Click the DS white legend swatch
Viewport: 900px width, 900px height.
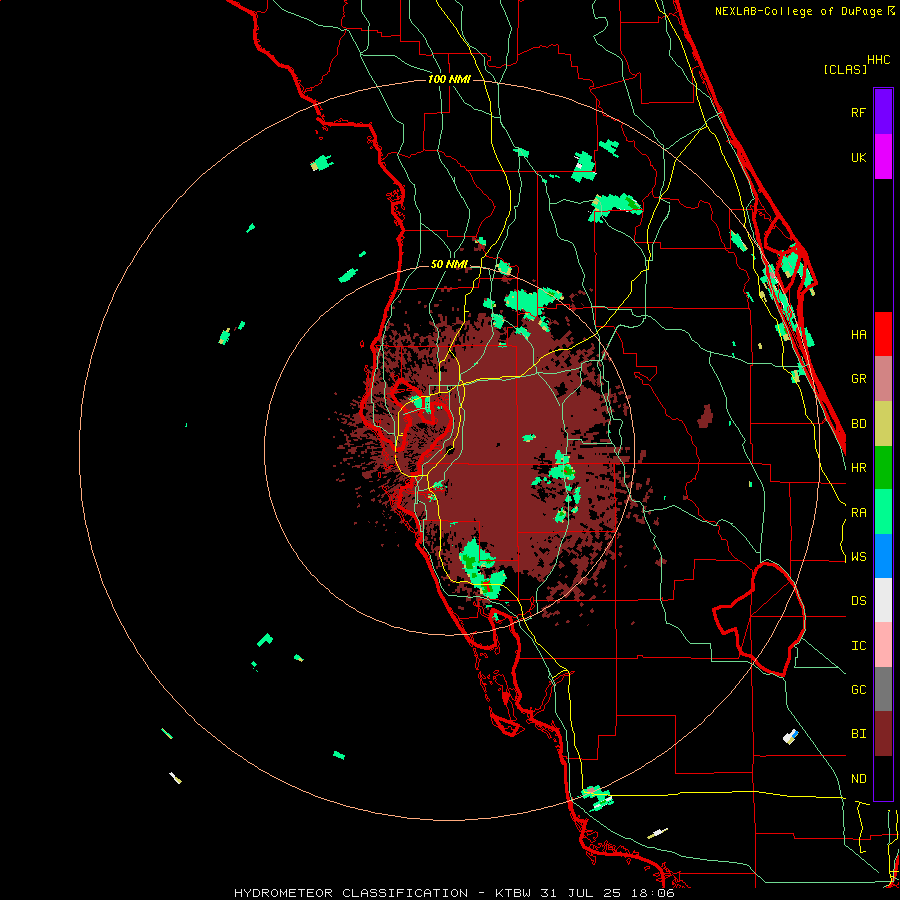pyautogui.click(x=883, y=600)
